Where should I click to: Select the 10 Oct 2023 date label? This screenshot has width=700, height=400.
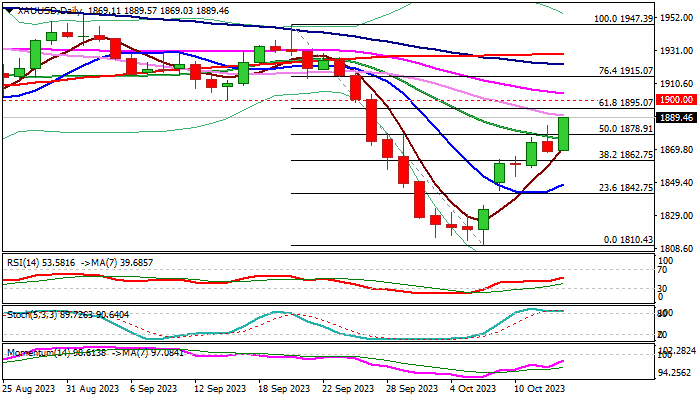point(540,387)
